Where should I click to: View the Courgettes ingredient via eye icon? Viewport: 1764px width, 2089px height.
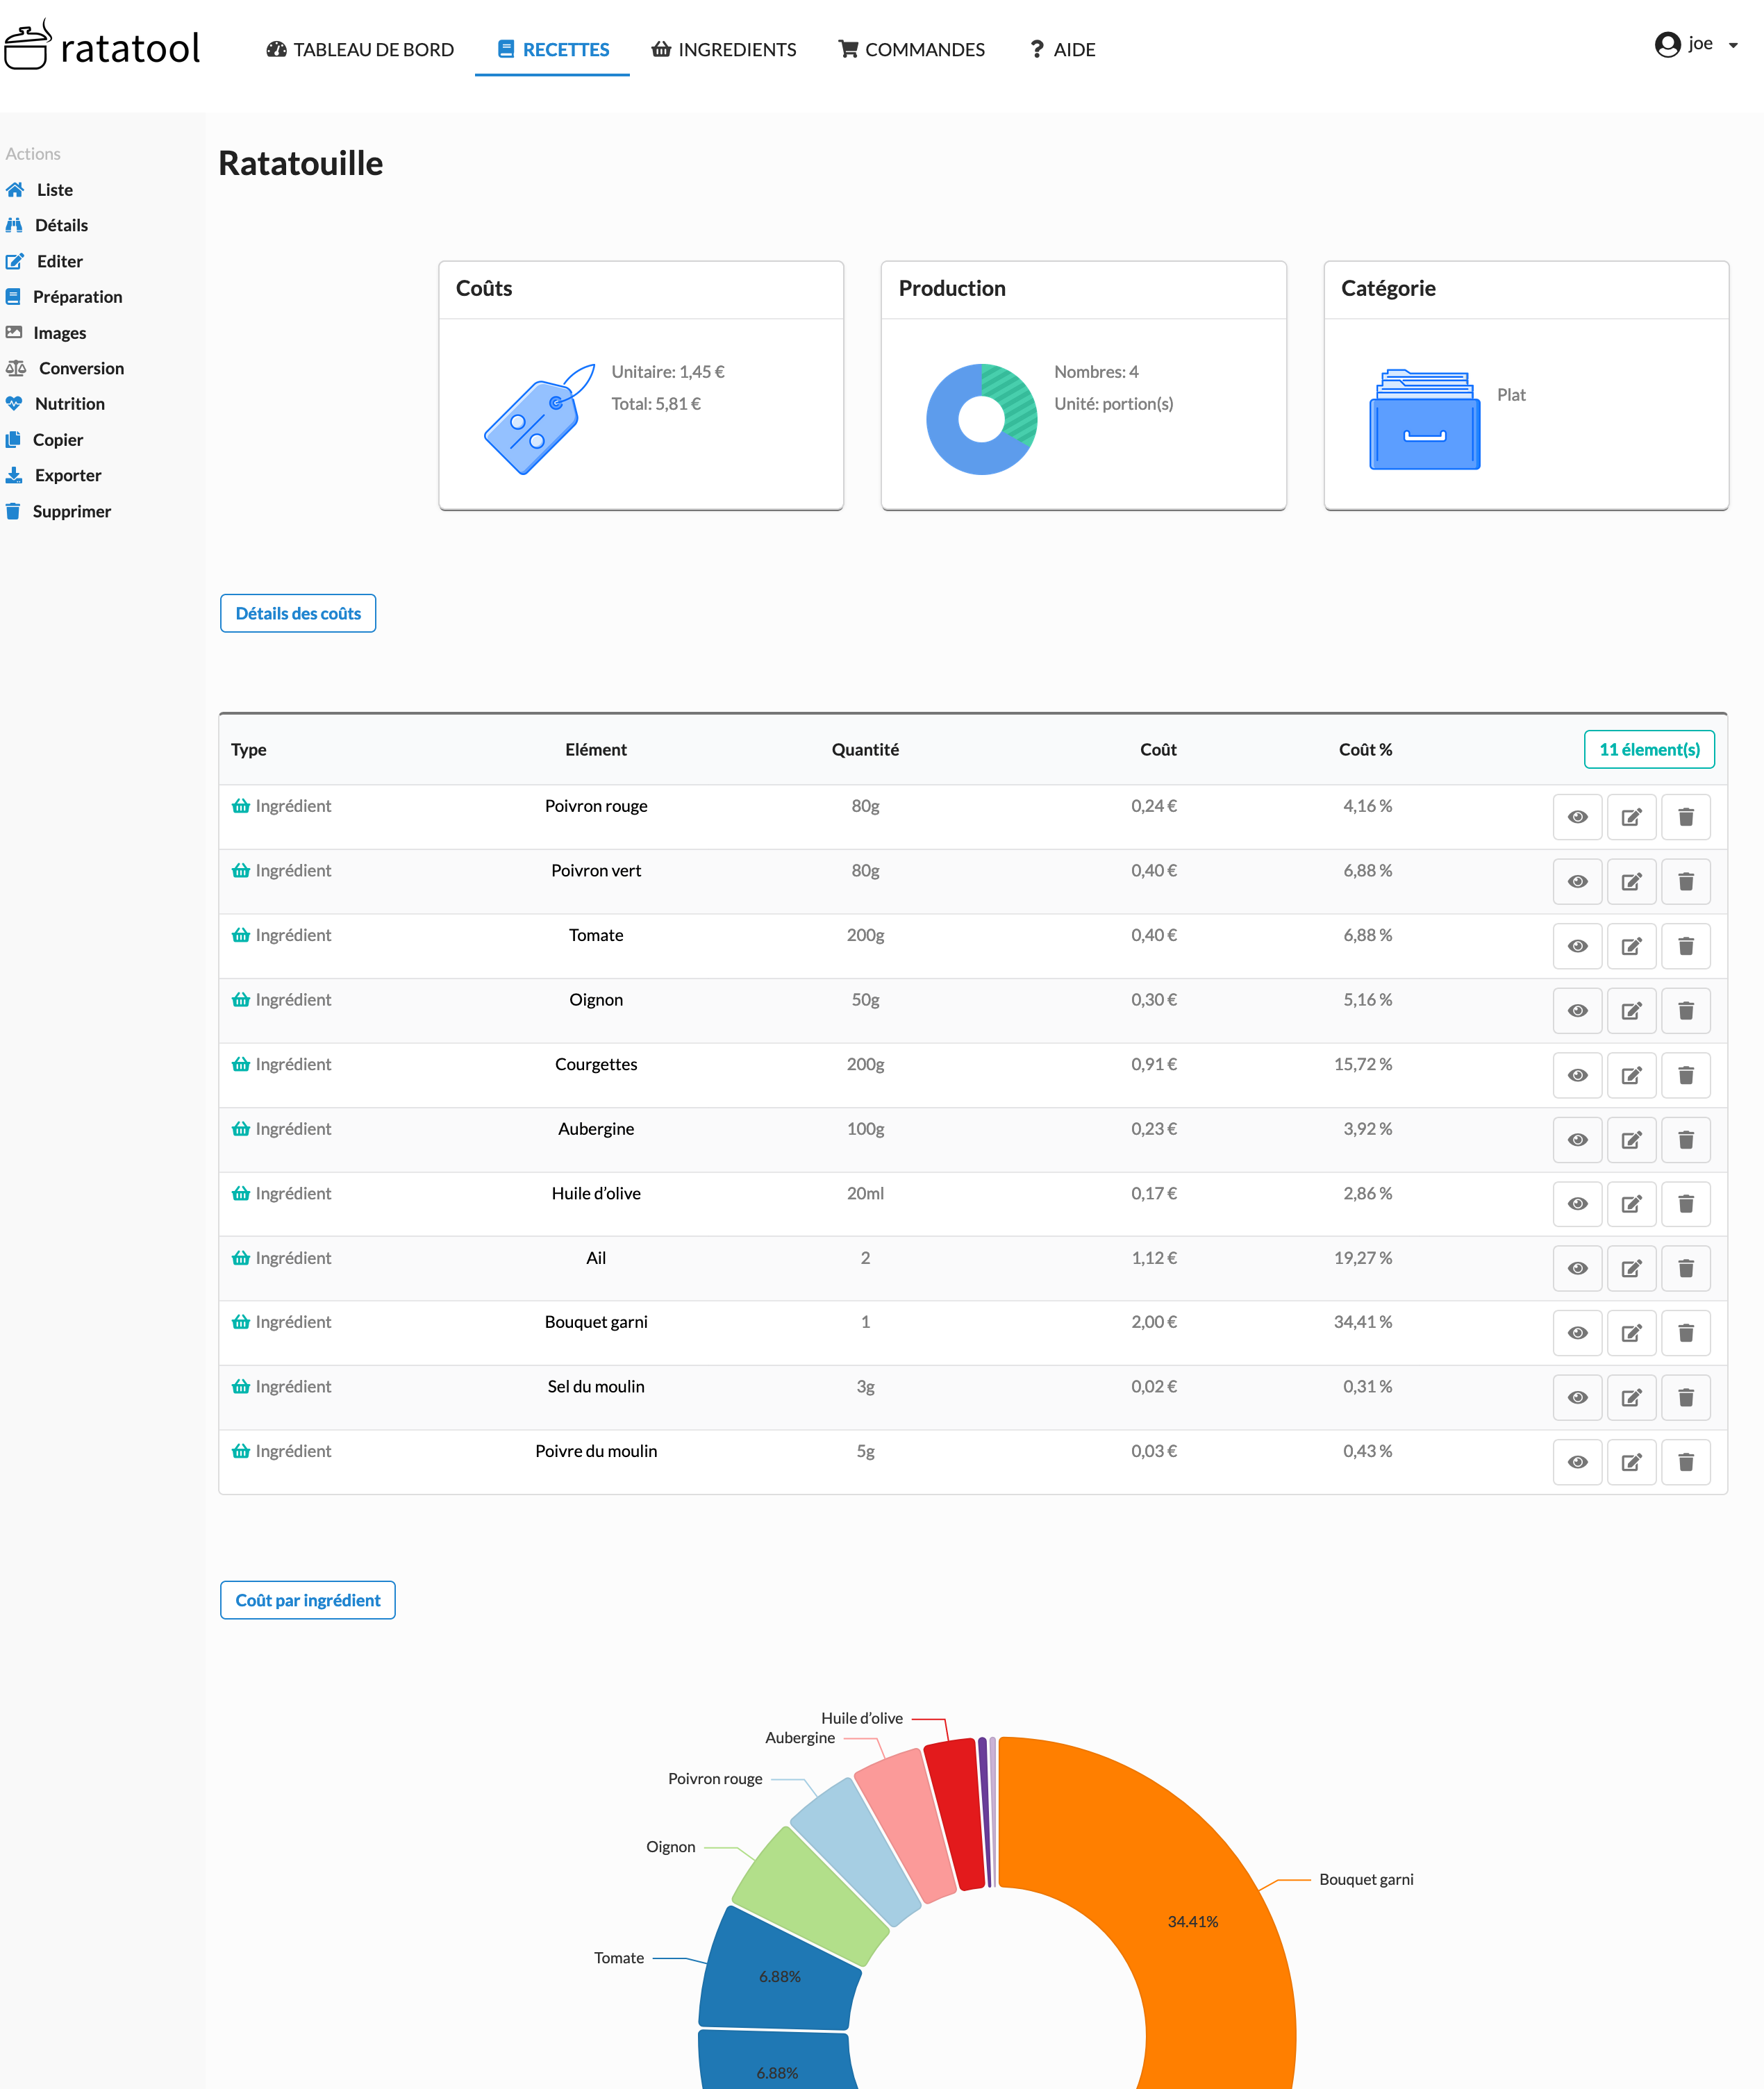(1577, 1075)
